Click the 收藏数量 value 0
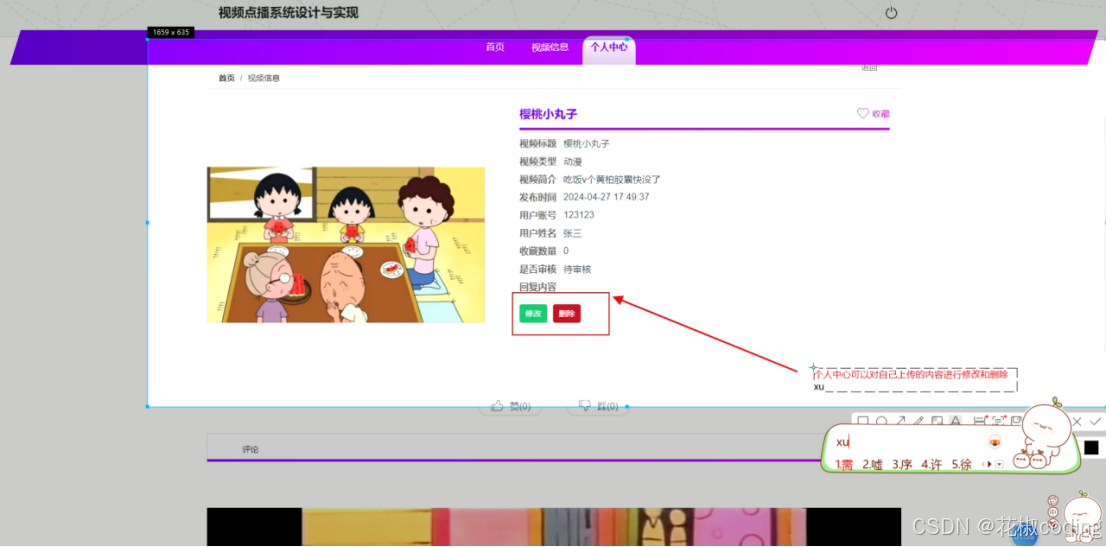 pos(566,251)
